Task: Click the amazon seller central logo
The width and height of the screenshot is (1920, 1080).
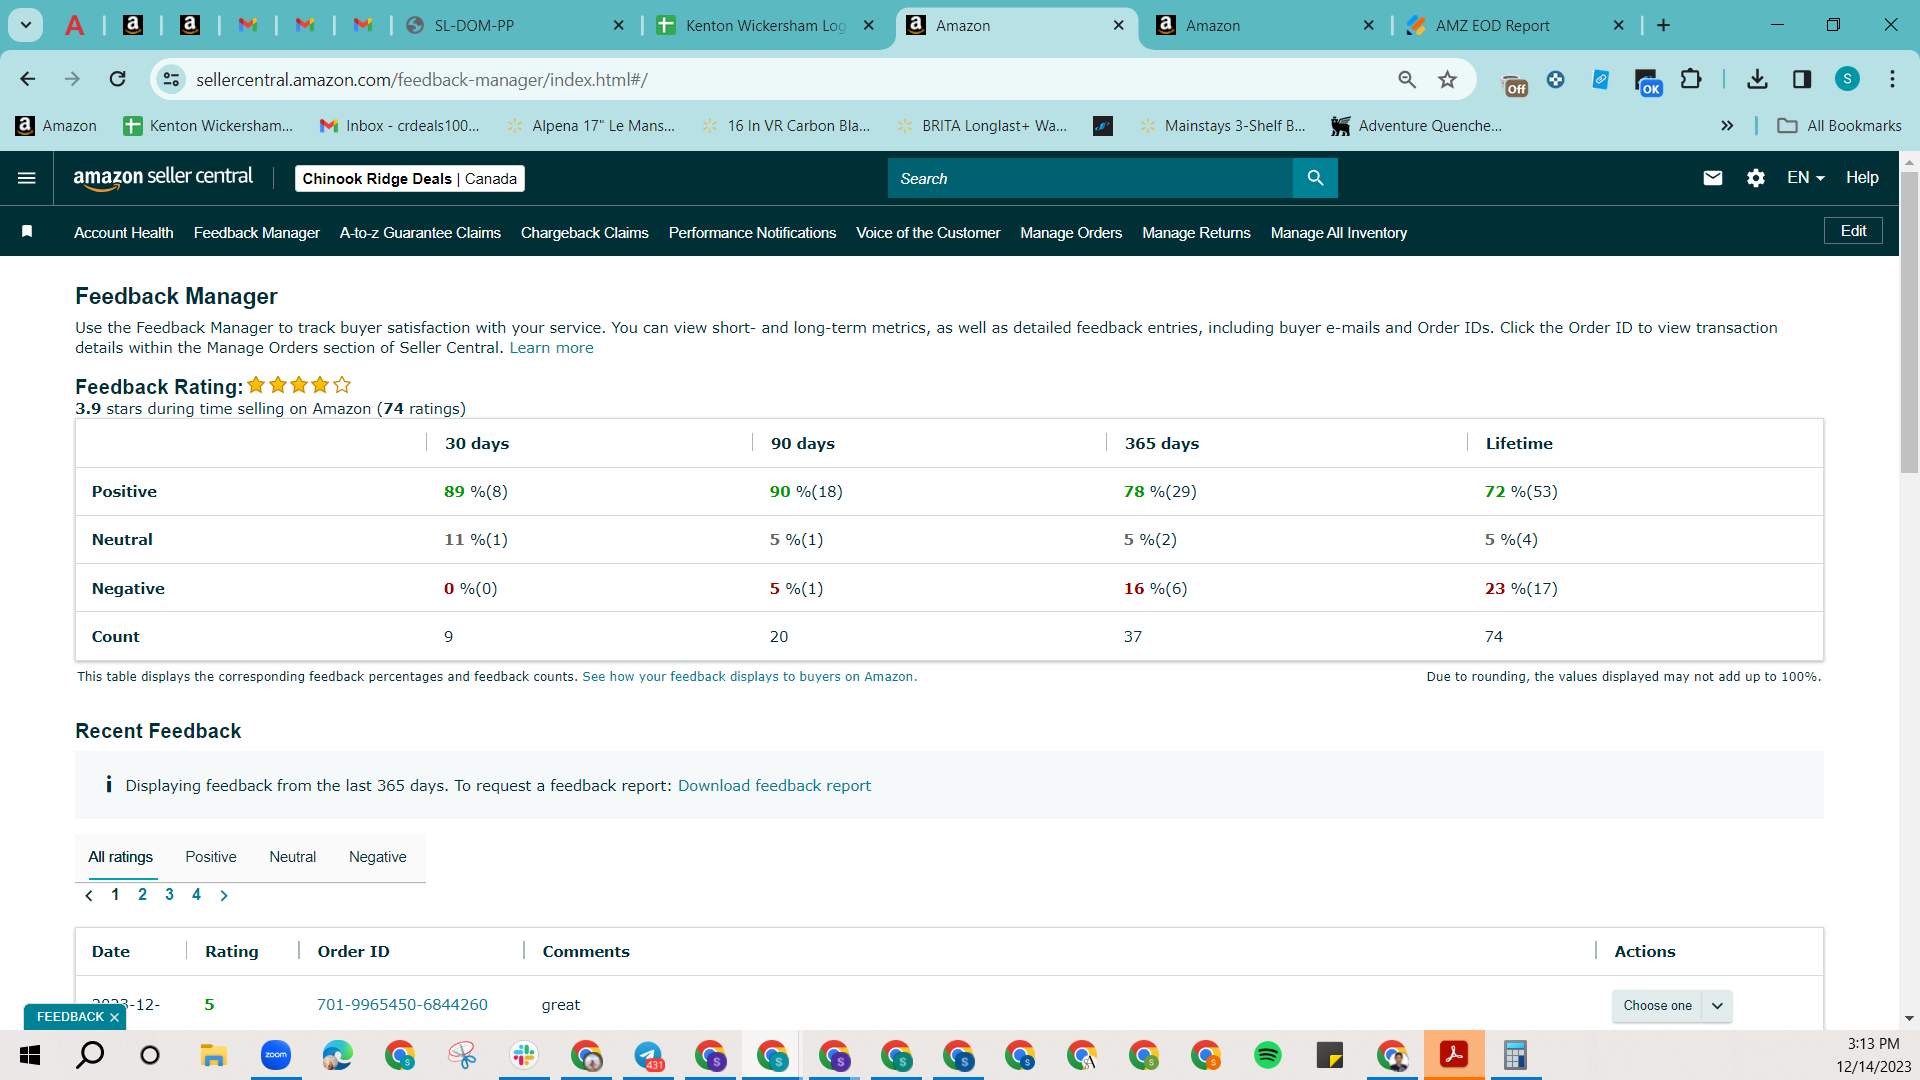Action: coord(163,178)
